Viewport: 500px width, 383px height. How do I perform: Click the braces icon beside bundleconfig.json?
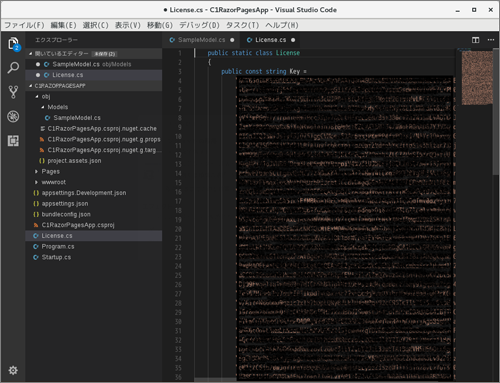tap(36, 214)
